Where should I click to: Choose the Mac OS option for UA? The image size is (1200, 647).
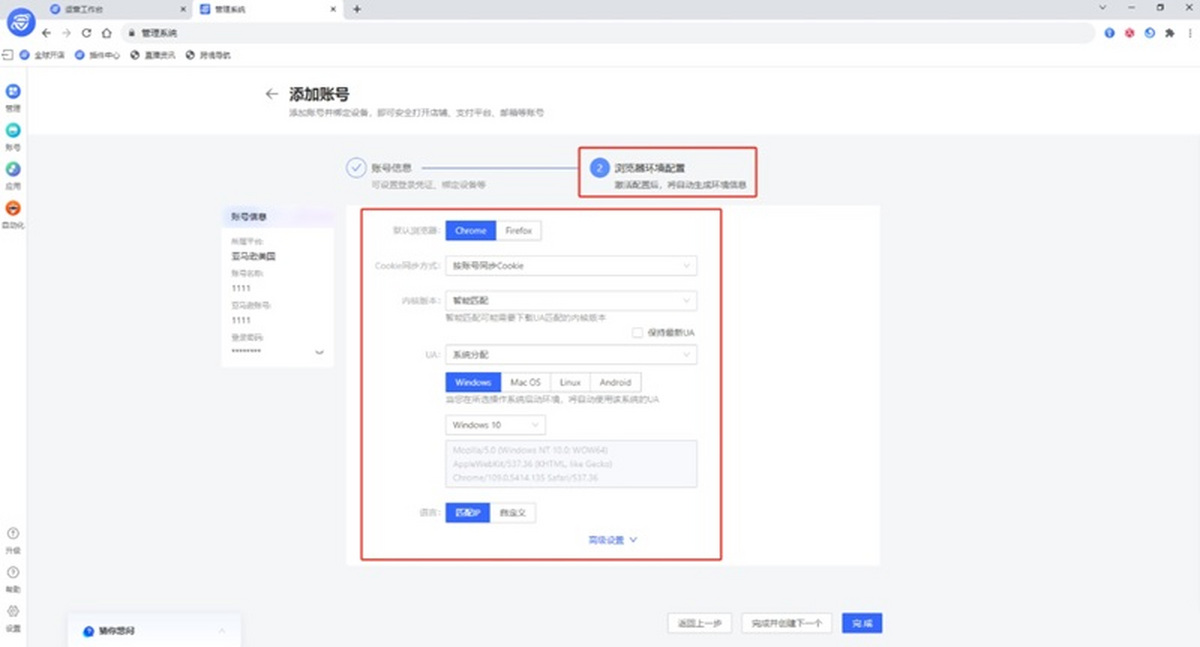click(x=525, y=382)
